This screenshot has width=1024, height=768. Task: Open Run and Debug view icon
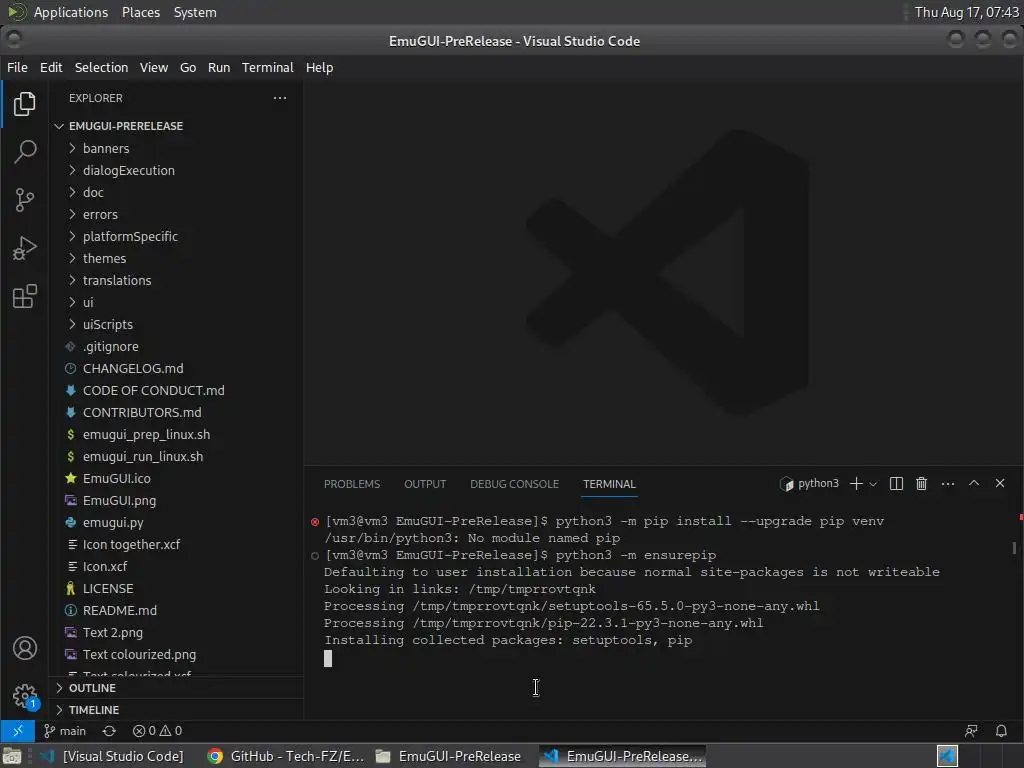25,248
